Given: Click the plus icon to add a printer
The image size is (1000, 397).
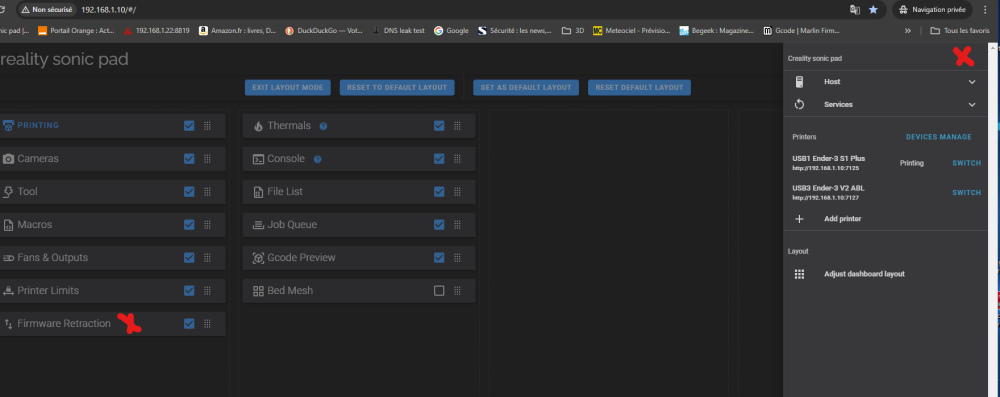Looking at the screenshot, I should 799,219.
